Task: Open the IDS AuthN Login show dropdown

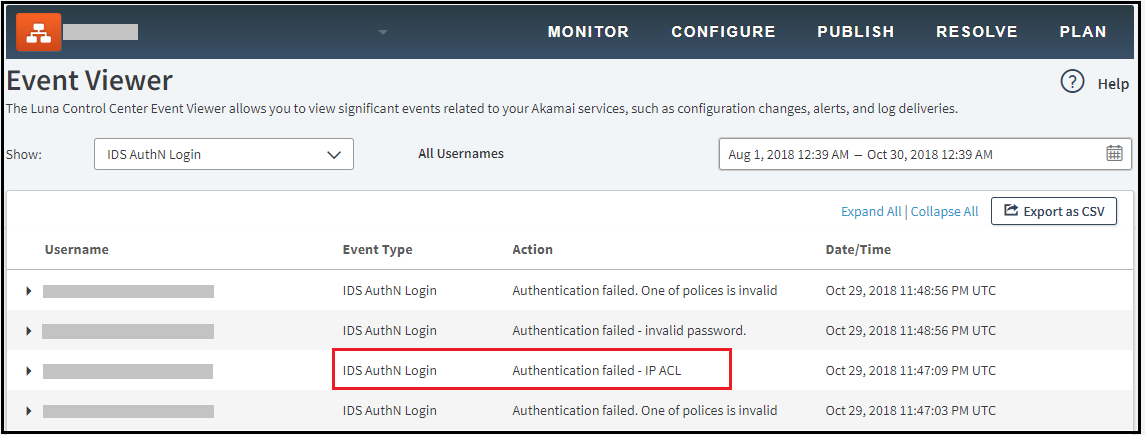Action: tap(224, 154)
